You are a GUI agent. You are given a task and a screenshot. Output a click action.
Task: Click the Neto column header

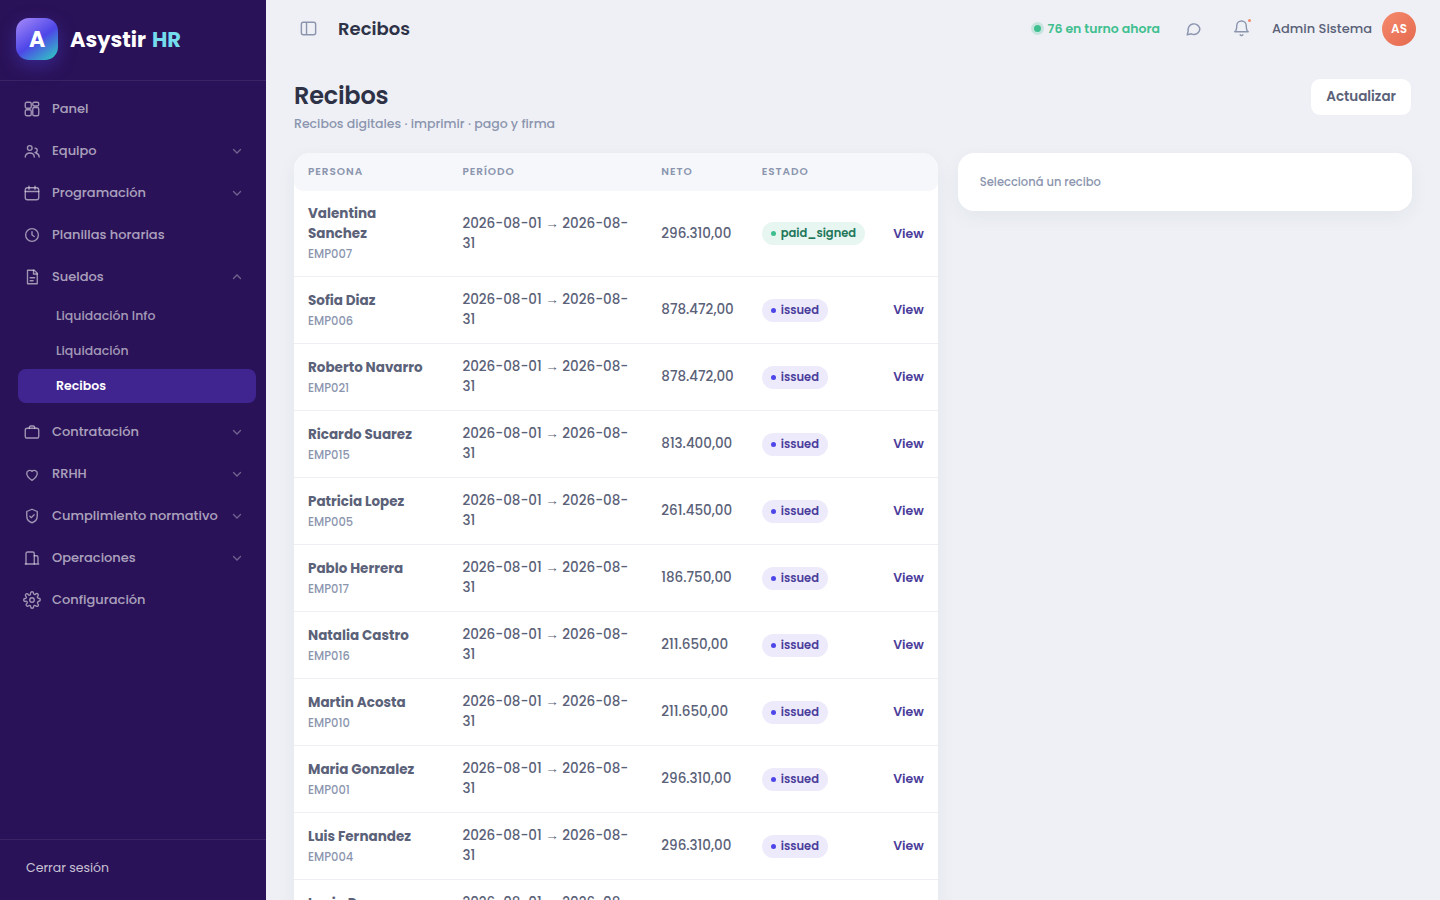(677, 172)
